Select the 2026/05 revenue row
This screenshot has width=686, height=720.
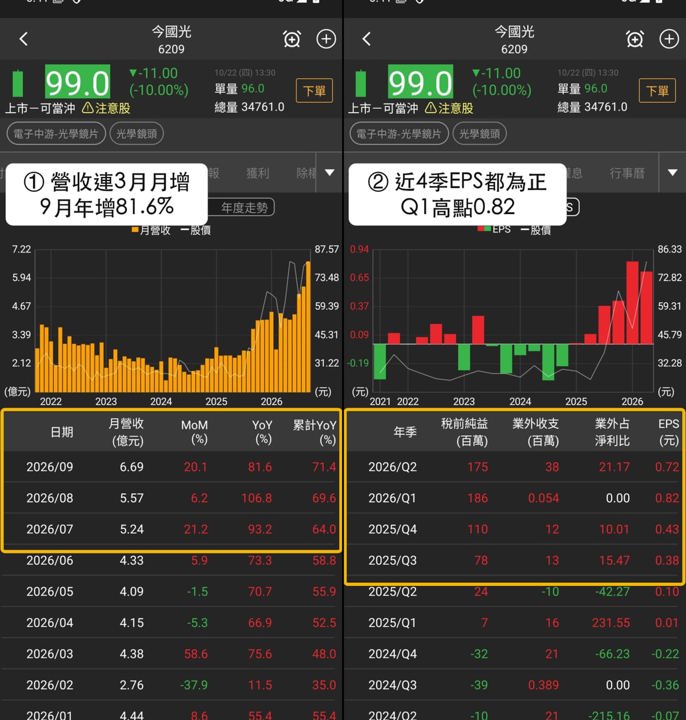tap(171, 591)
